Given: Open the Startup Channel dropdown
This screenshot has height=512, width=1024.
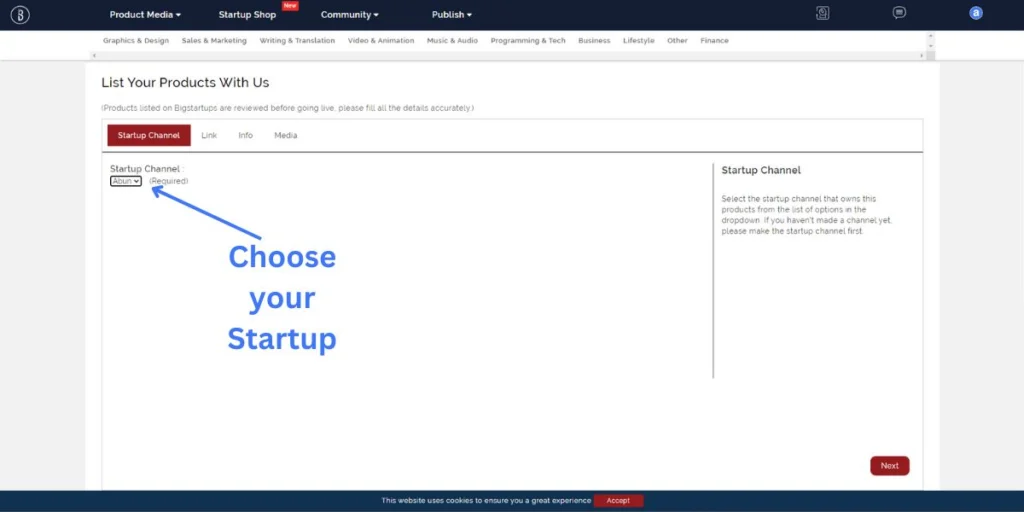Looking at the screenshot, I should point(126,181).
